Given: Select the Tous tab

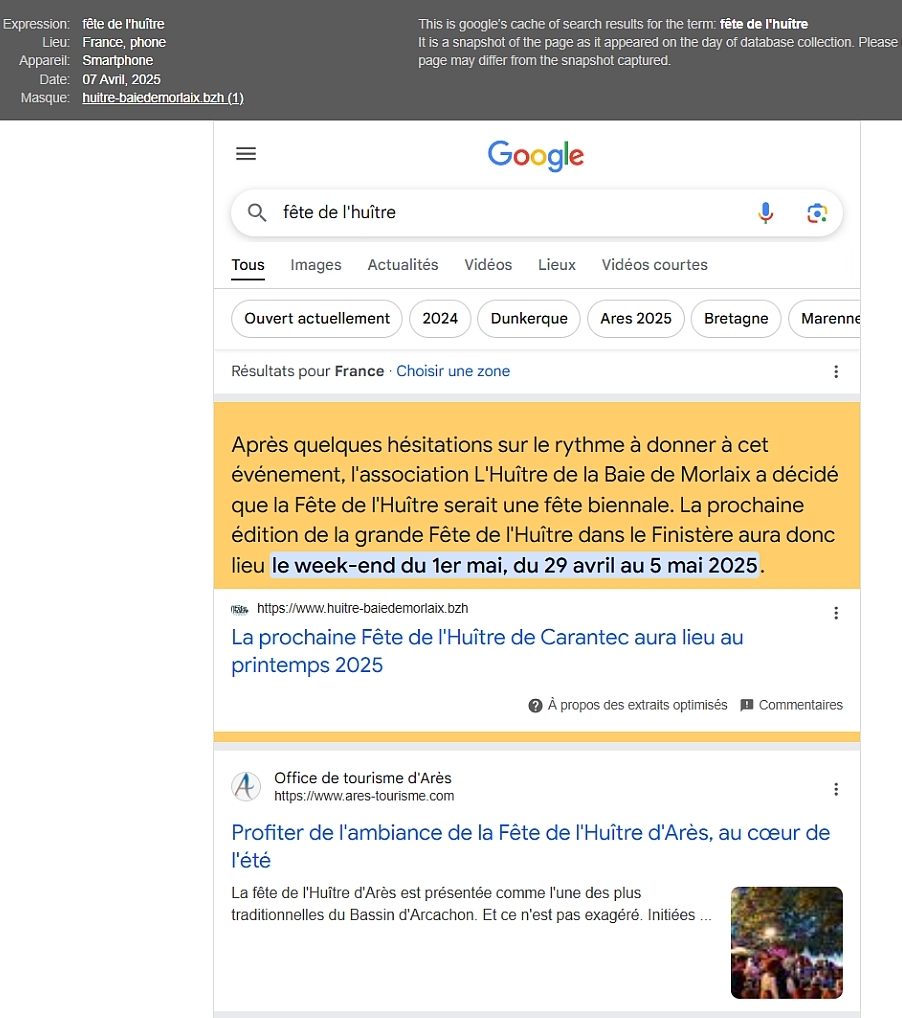Looking at the screenshot, I should (248, 265).
